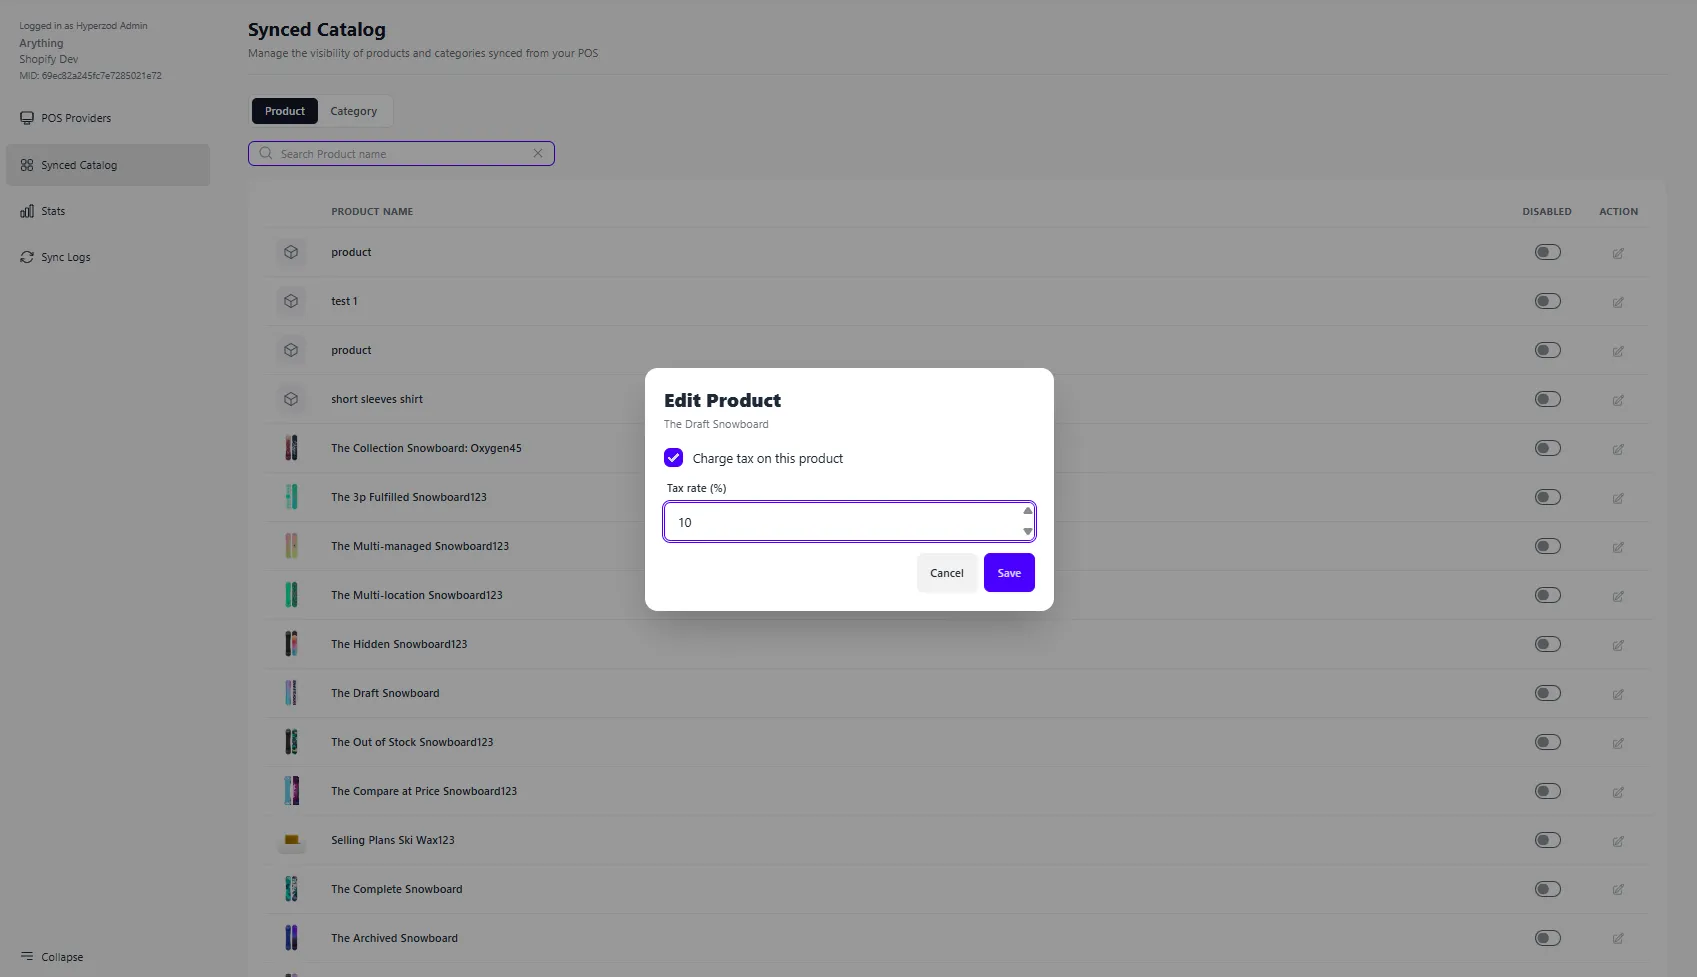Image resolution: width=1697 pixels, height=977 pixels.
Task: Edit The Multi-location Snowboard123 row
Action: pos(1618,596)
